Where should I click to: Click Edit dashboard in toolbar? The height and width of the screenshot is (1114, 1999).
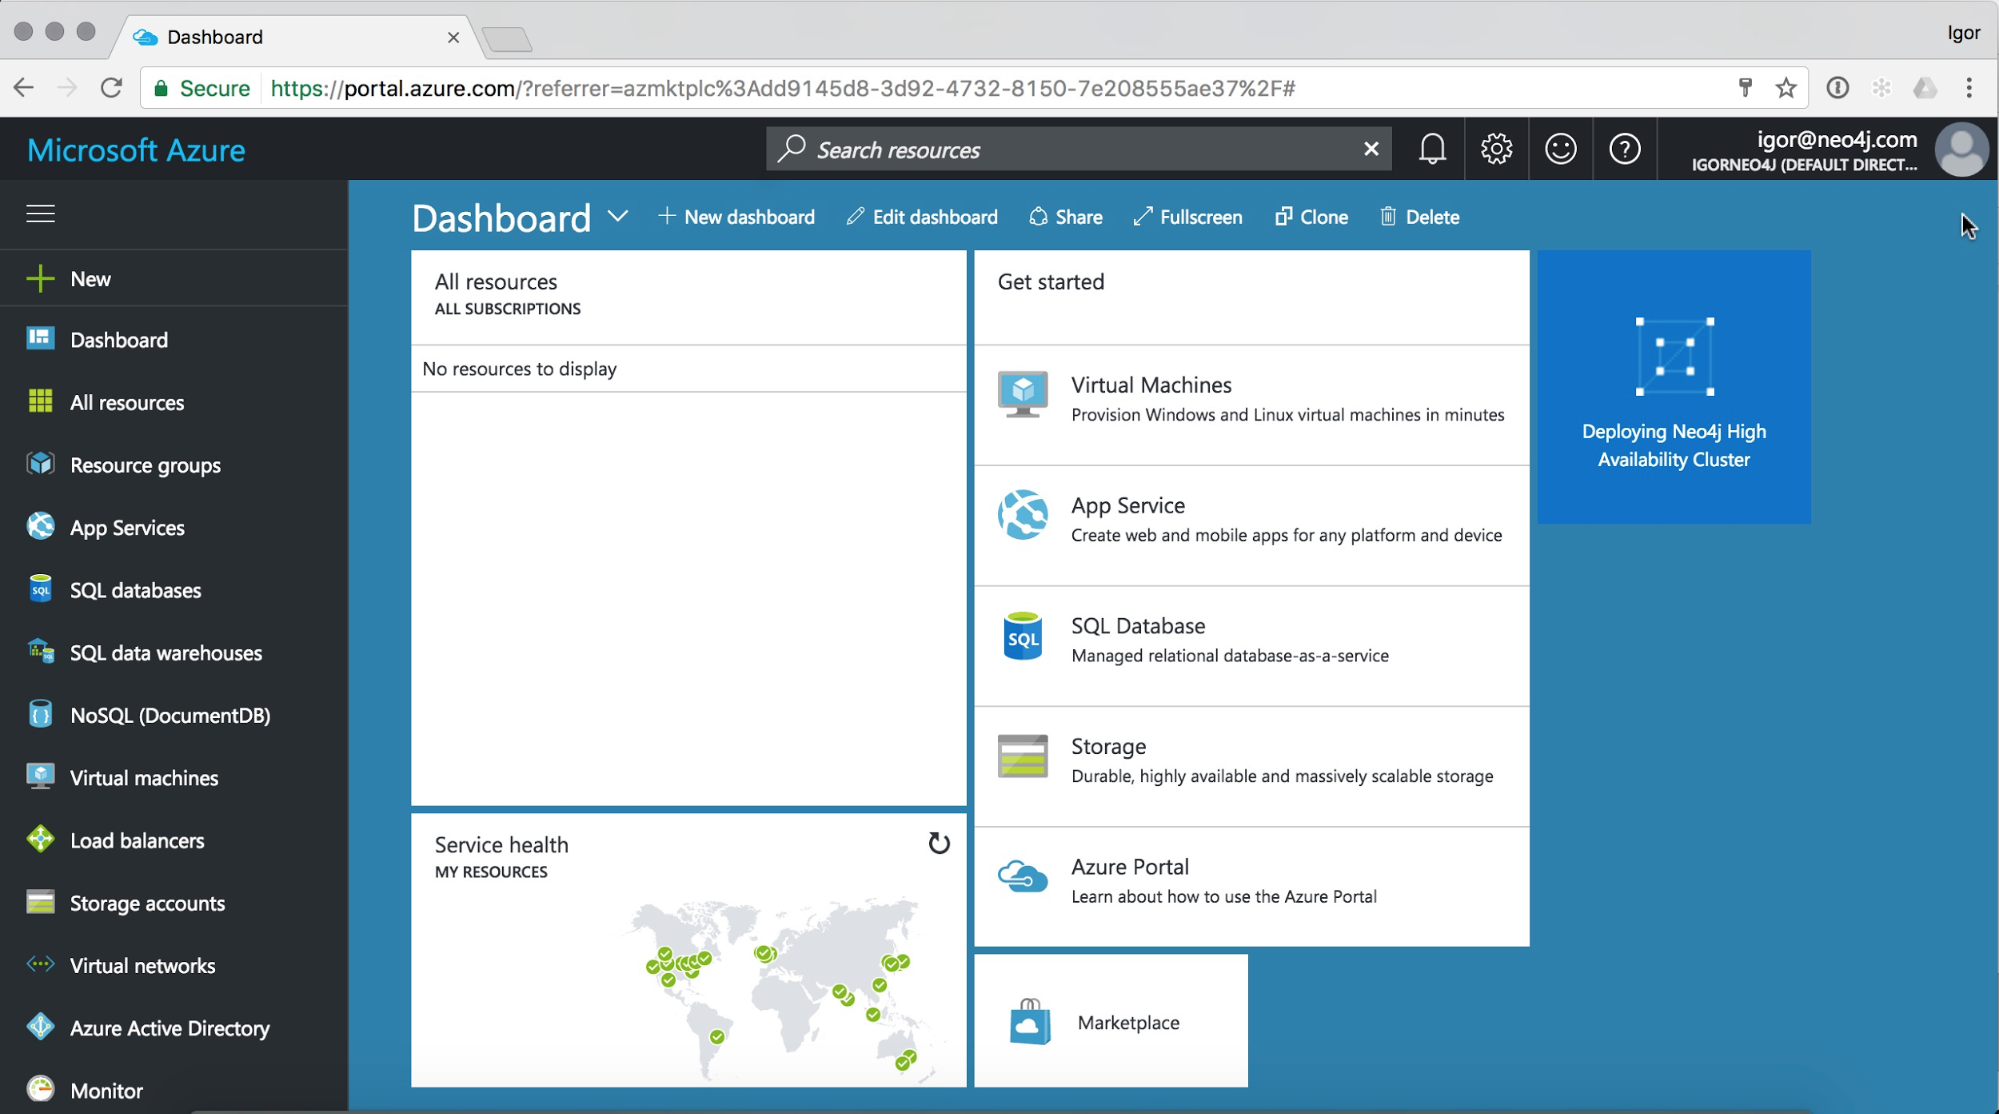point(922,217)
